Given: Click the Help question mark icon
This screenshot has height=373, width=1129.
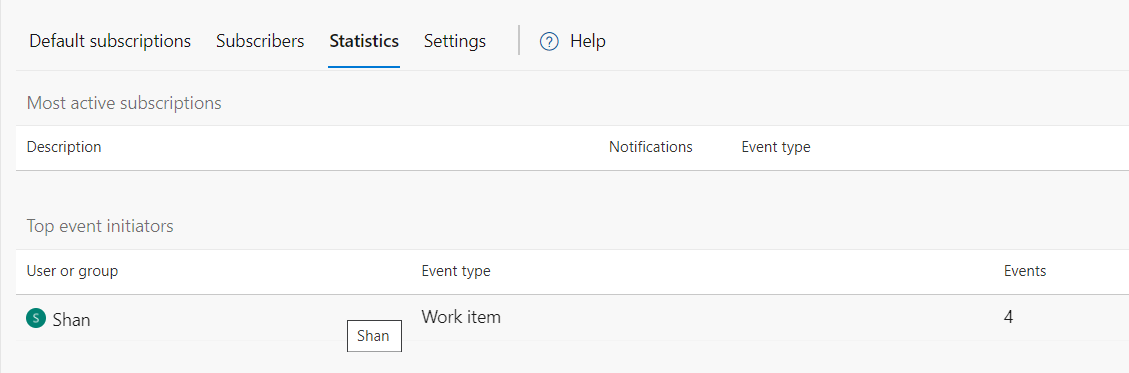Looking at the screenshot, I should 549,42.
